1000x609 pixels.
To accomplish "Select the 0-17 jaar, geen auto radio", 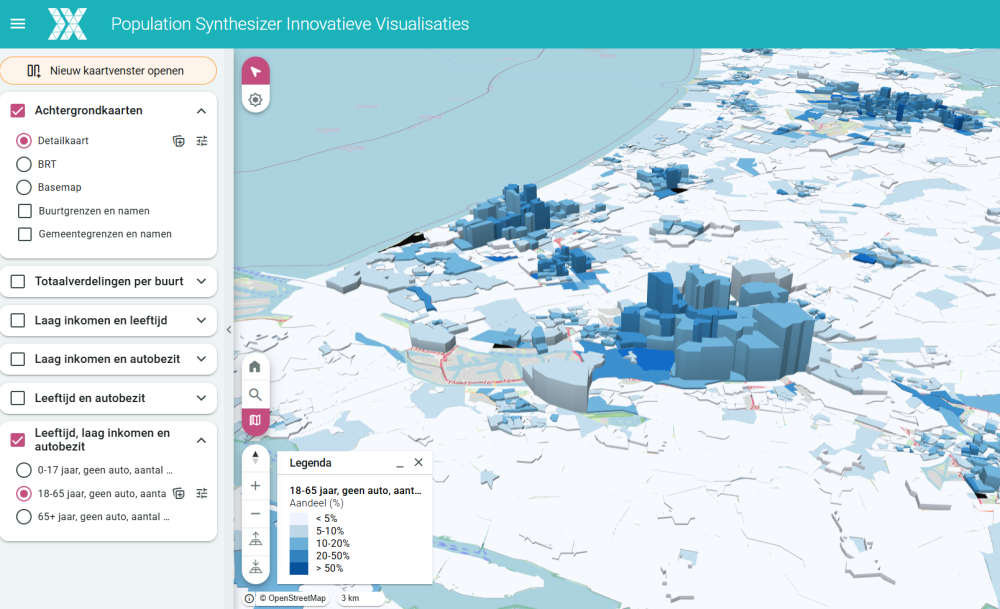I will tap(24, 470).
